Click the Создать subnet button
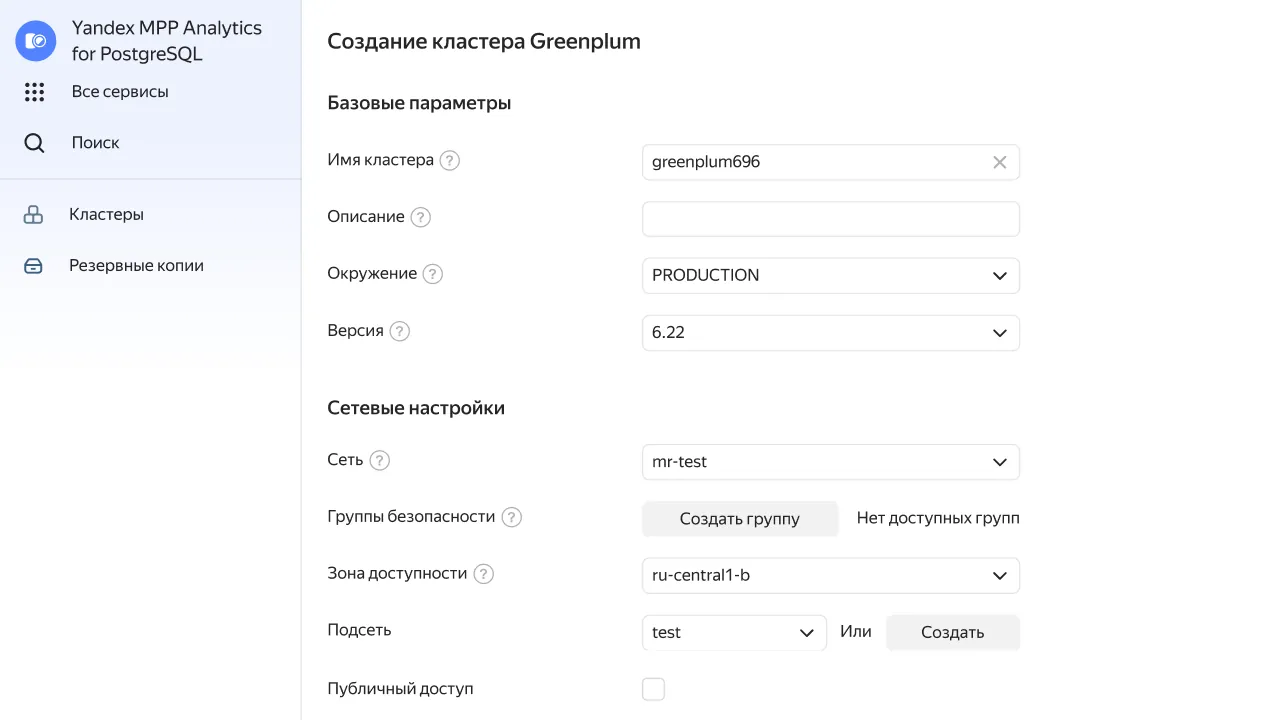The width and height of the screenshot is (1280, 720). coord(952,633)
